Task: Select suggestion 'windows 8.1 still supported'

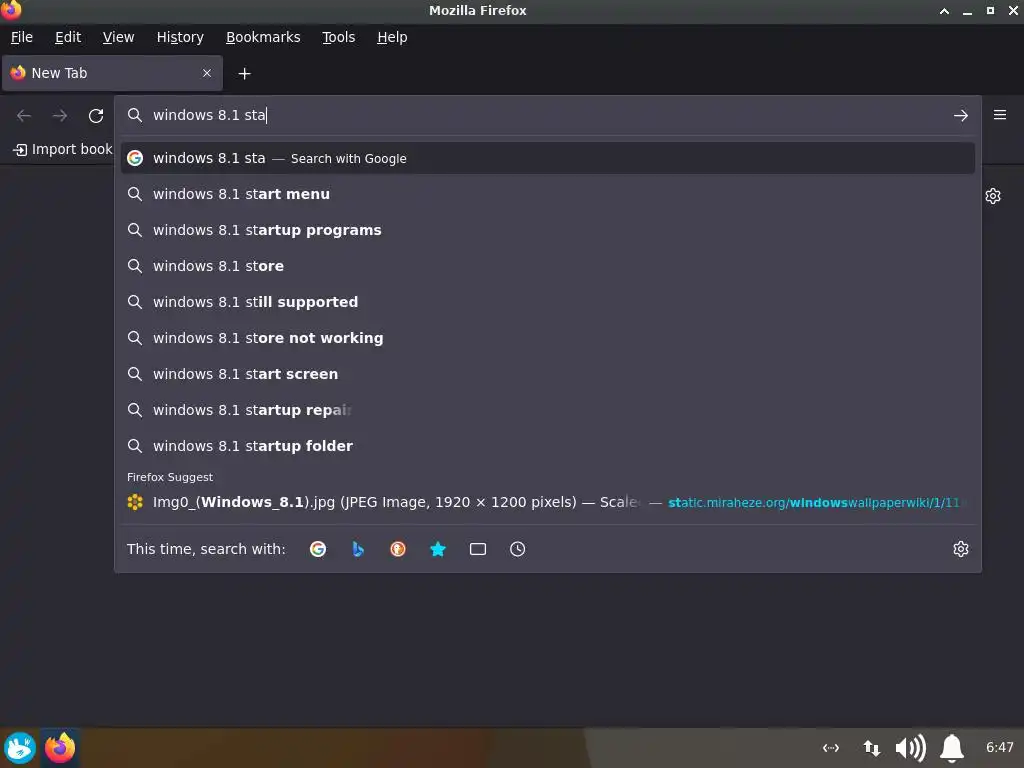Action: coord(547,302)
